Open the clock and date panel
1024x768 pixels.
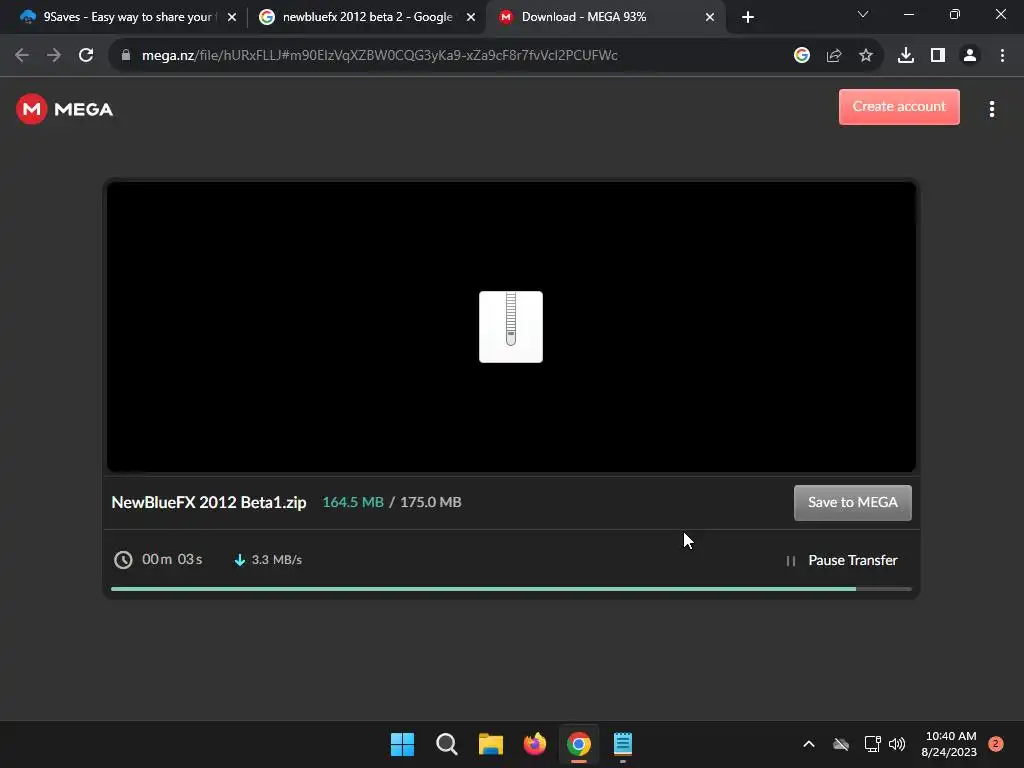point(949,744)
